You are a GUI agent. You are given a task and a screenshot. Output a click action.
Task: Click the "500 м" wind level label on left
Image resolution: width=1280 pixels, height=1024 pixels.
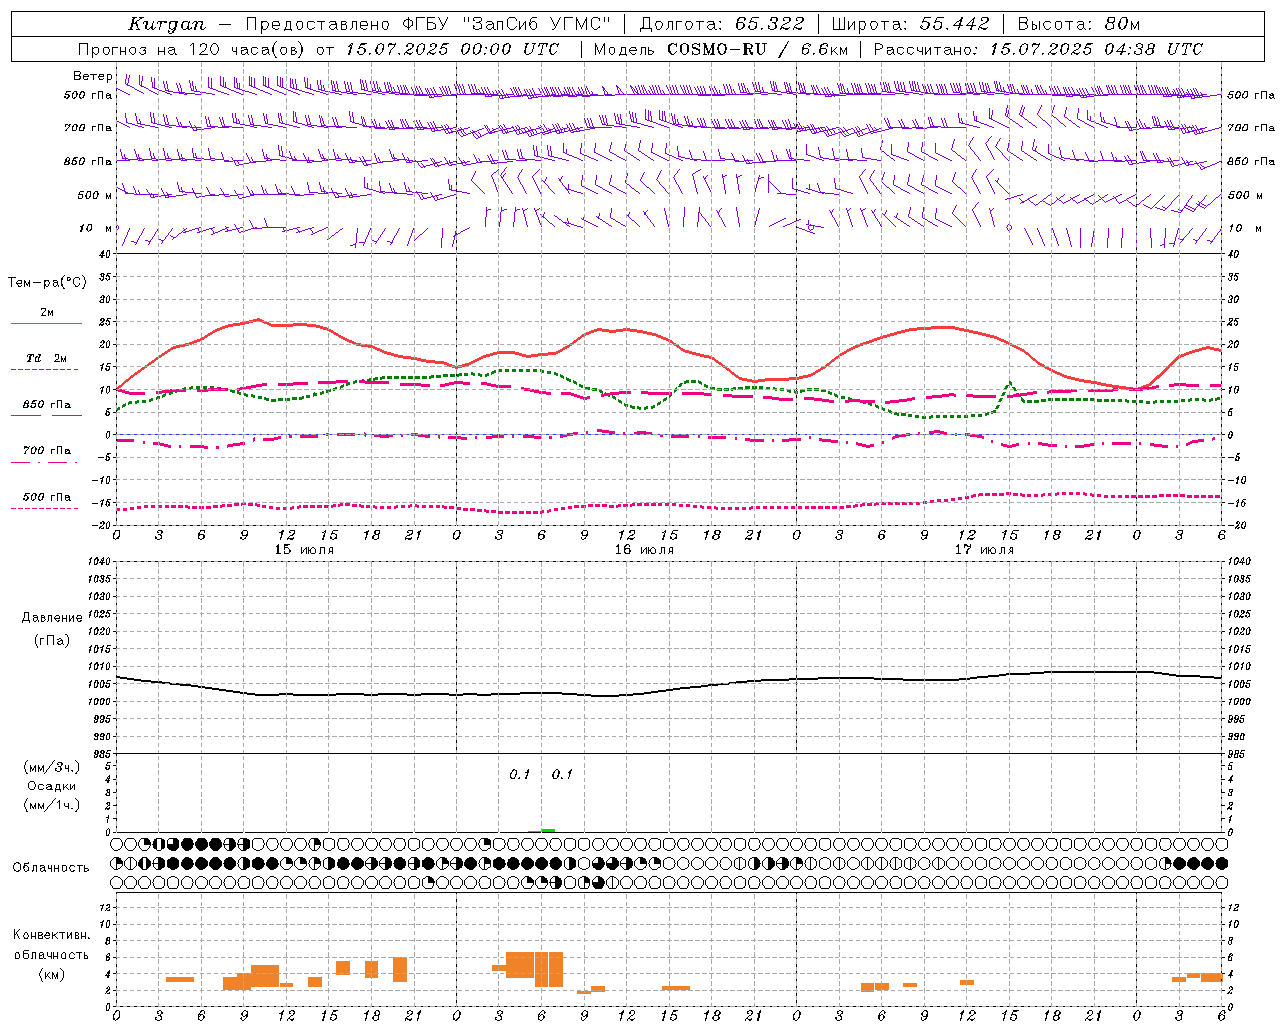pyautogui.click(x=95, y=195)
